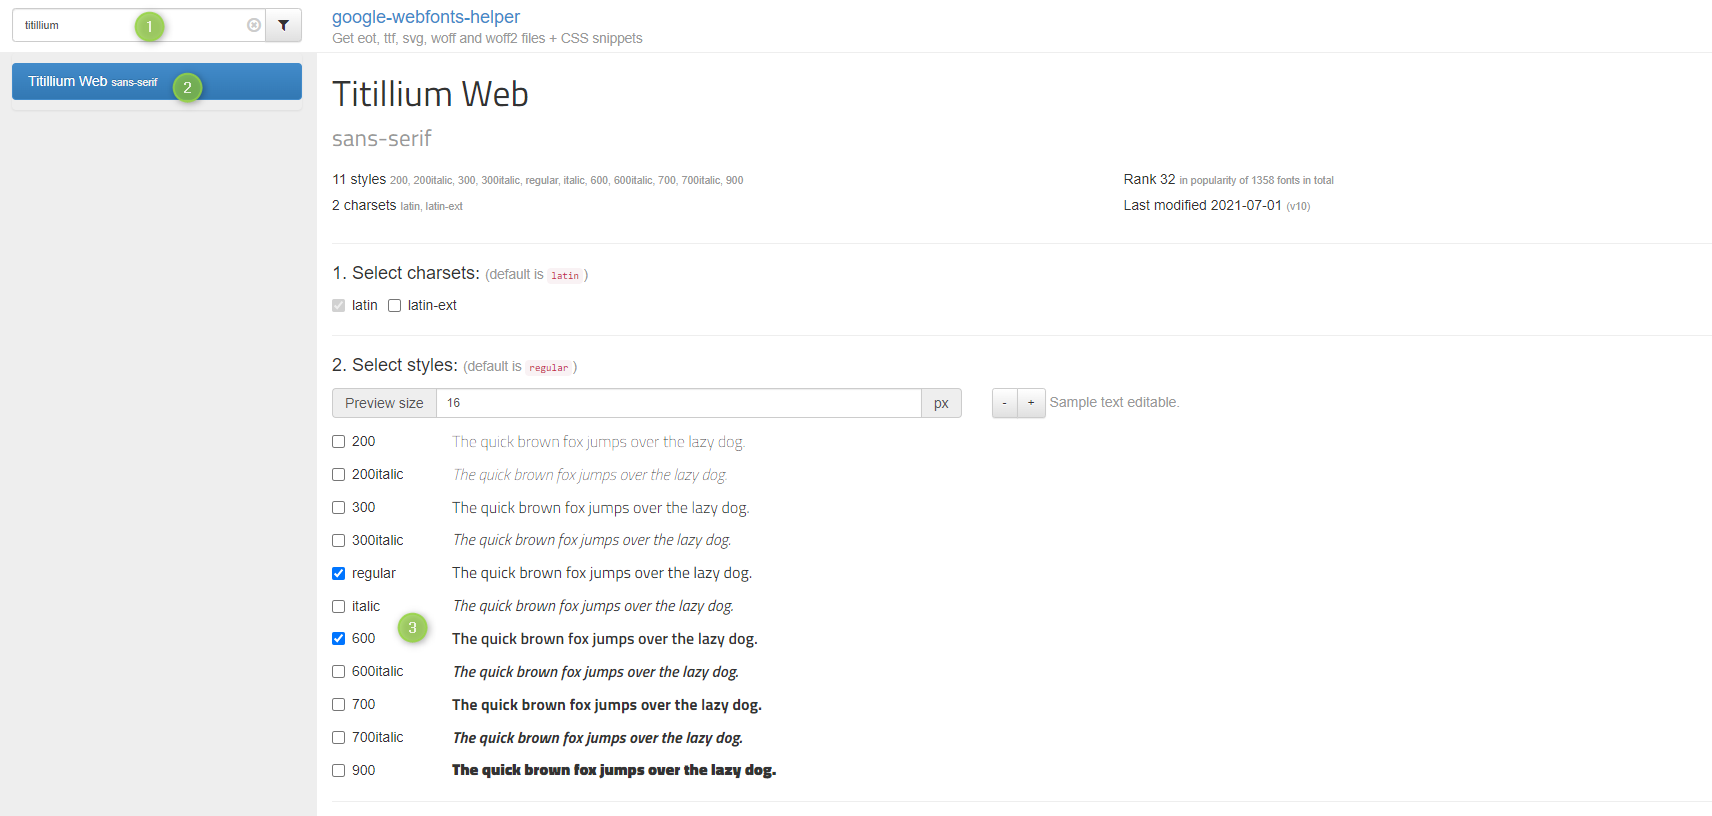Viewport: 1712px width, 816px height.
Task: Click the Select charsets section heading
Action: 406,273
